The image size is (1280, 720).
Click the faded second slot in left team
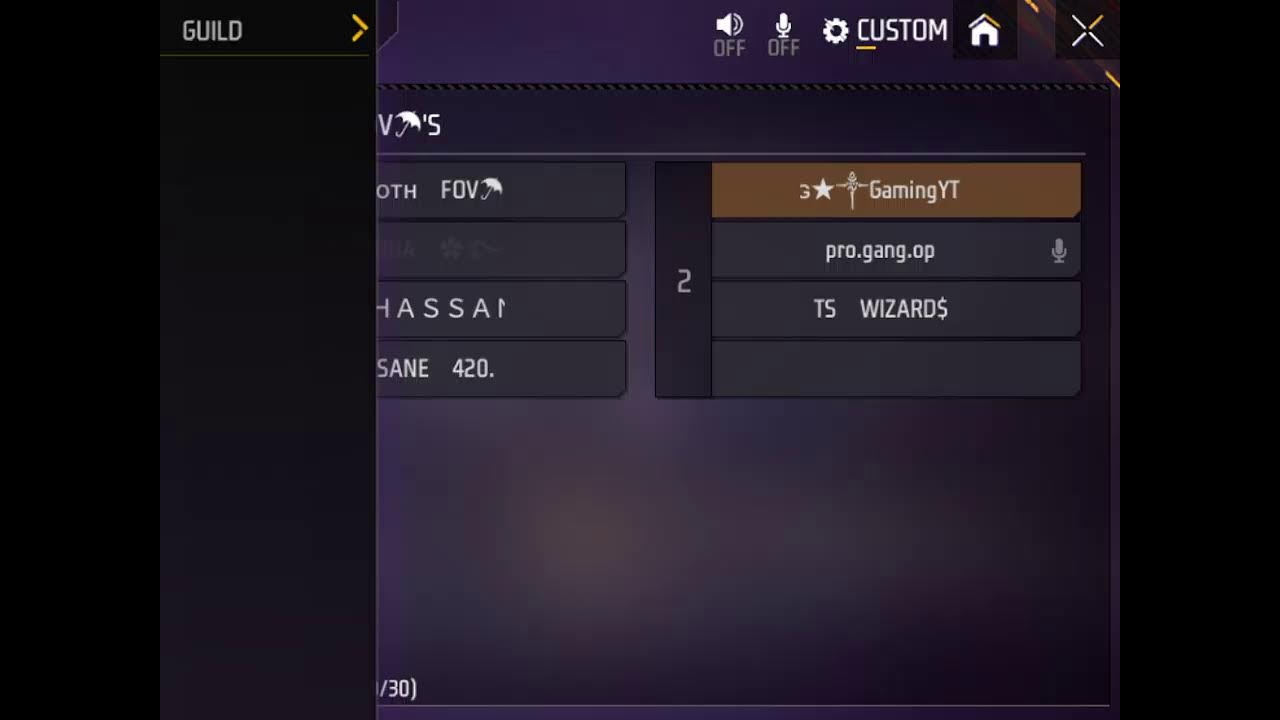[501, 250]
